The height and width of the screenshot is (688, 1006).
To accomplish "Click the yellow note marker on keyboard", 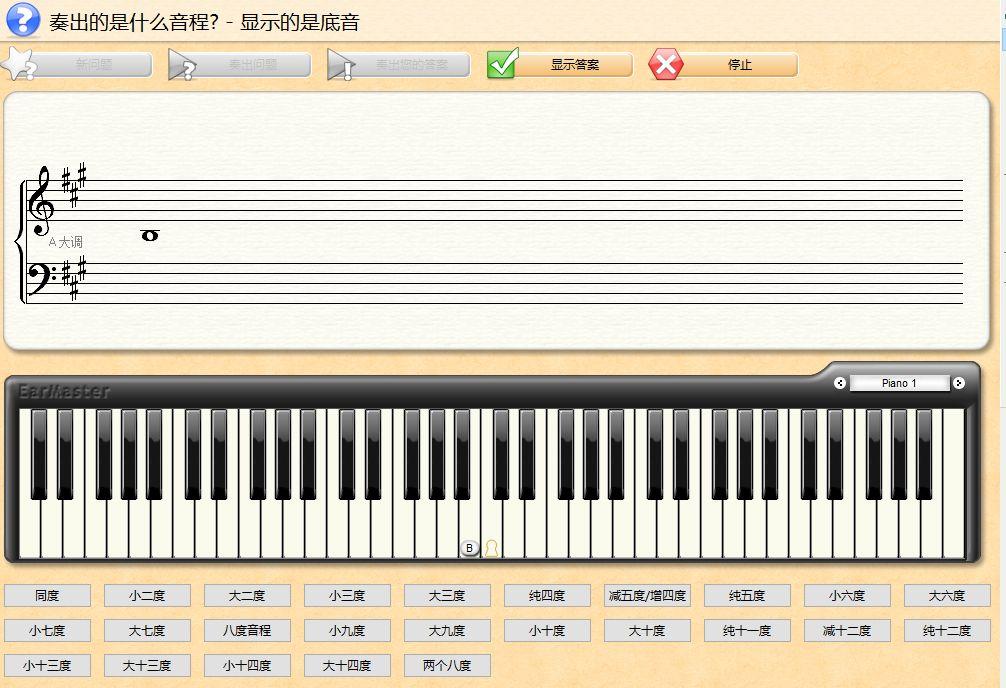I will [x=491, y=548].
